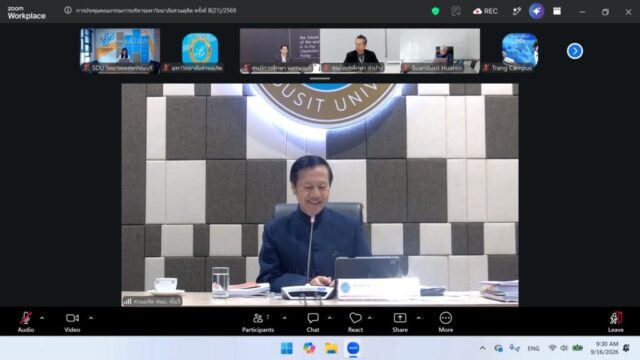Viewport: 640px width, 360px height.
Task: Expand the React options caret
Action: click(370, 318)
